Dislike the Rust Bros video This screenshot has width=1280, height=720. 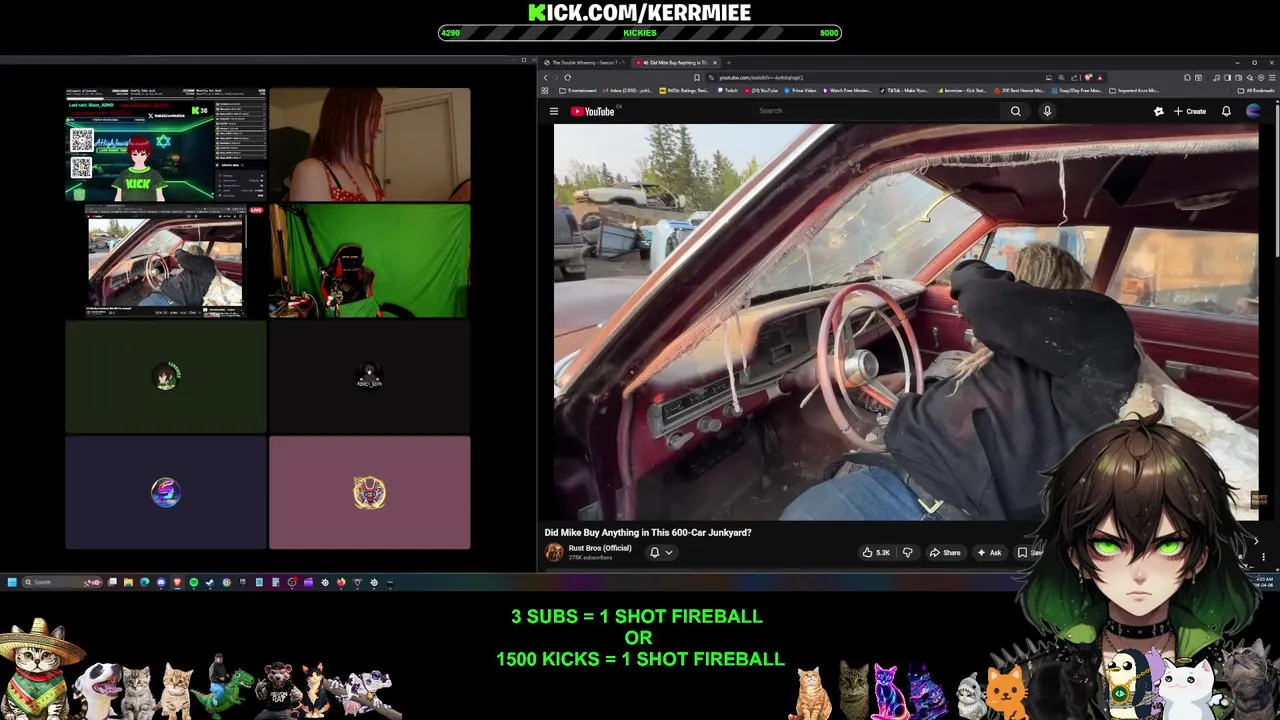[x=908, y=552]
